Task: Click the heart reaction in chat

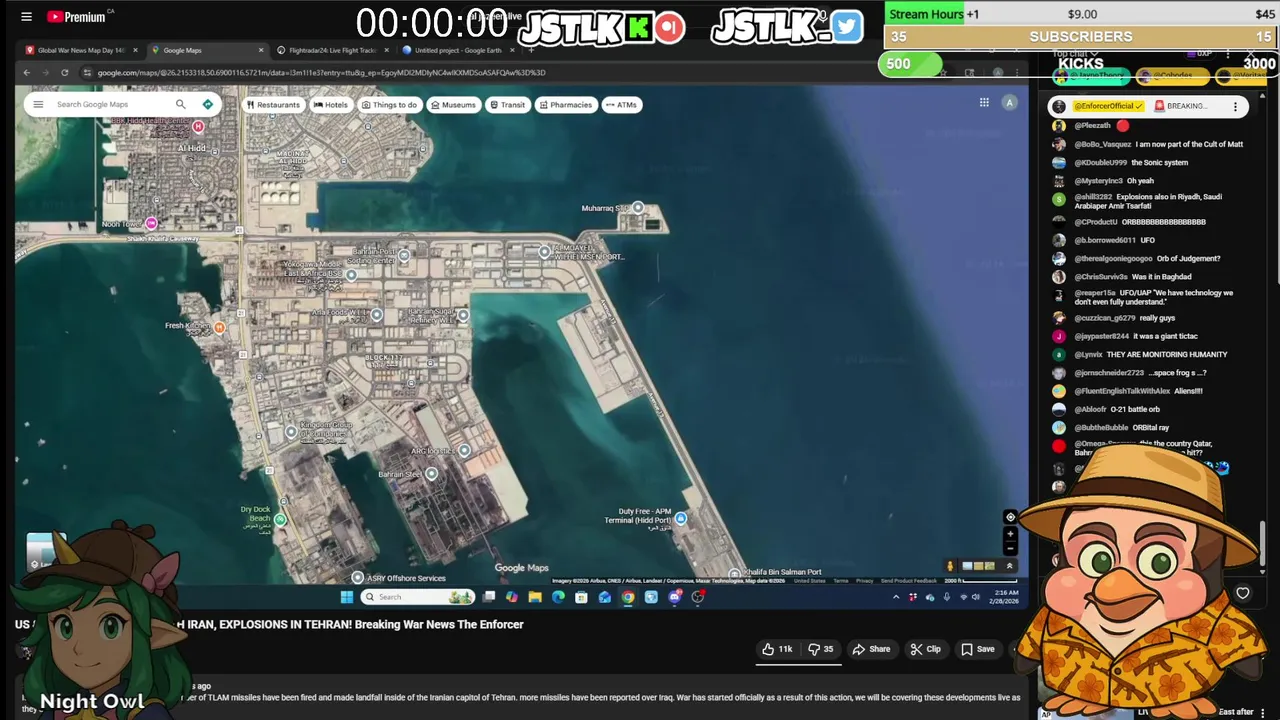Action: 1243,593
